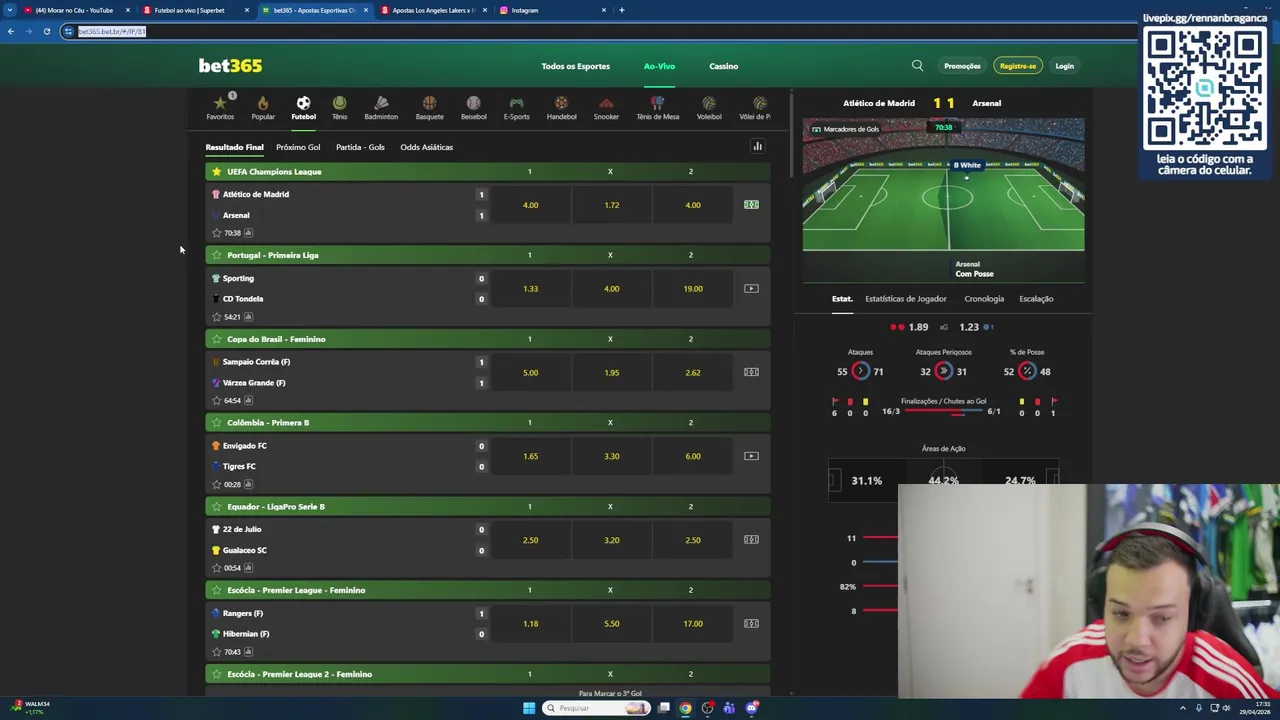Open the Chrome taskbar icon
The height and width of the screenshot is (720, 1280).
coord(685,708)
